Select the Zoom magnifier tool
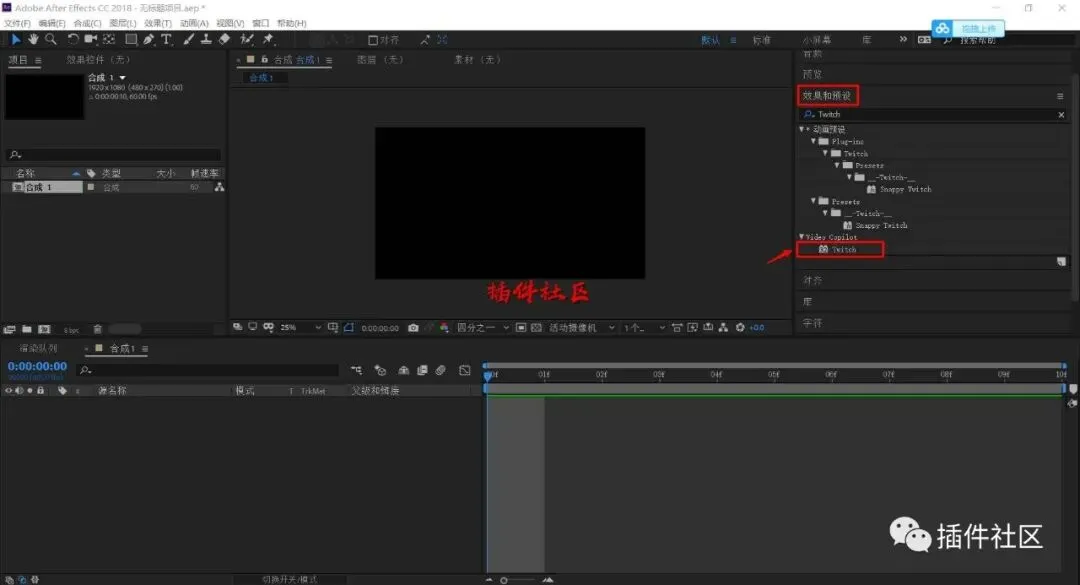This screenshot has width=1080, height=585. [50, 39]
